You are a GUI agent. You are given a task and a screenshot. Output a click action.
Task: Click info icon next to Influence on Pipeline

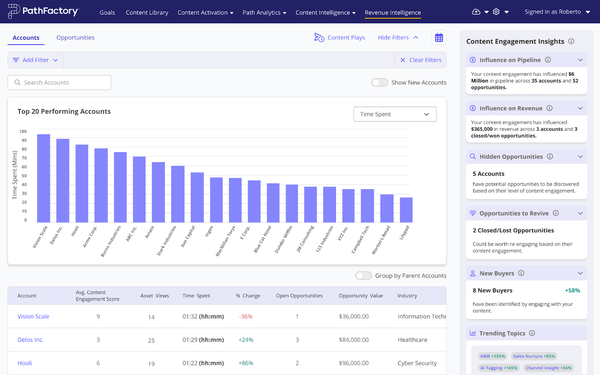548,60
